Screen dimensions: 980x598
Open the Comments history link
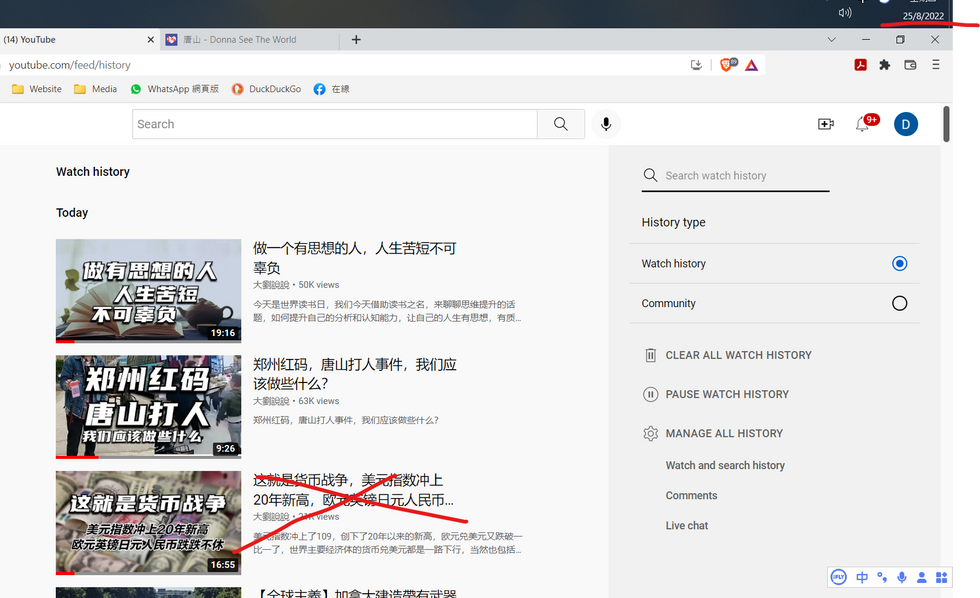[x=691, y=495]
